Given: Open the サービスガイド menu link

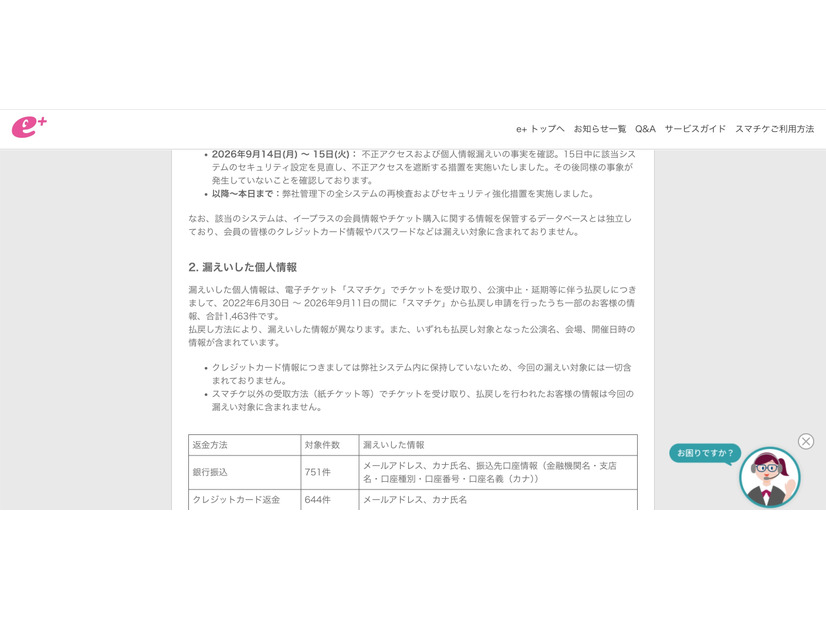Looking at the screenshot, I should point(695,129).
